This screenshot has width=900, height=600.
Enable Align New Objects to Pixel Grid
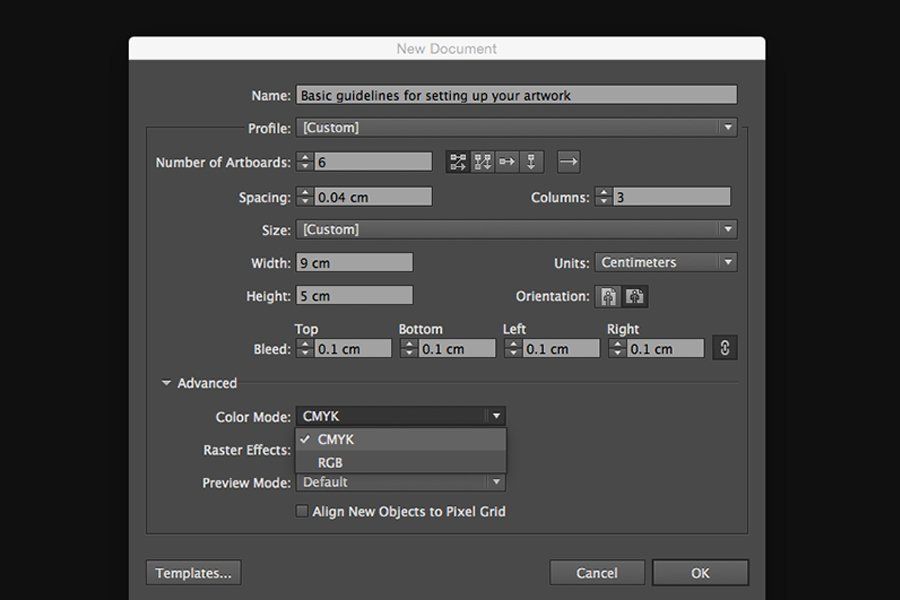[301, 510]
